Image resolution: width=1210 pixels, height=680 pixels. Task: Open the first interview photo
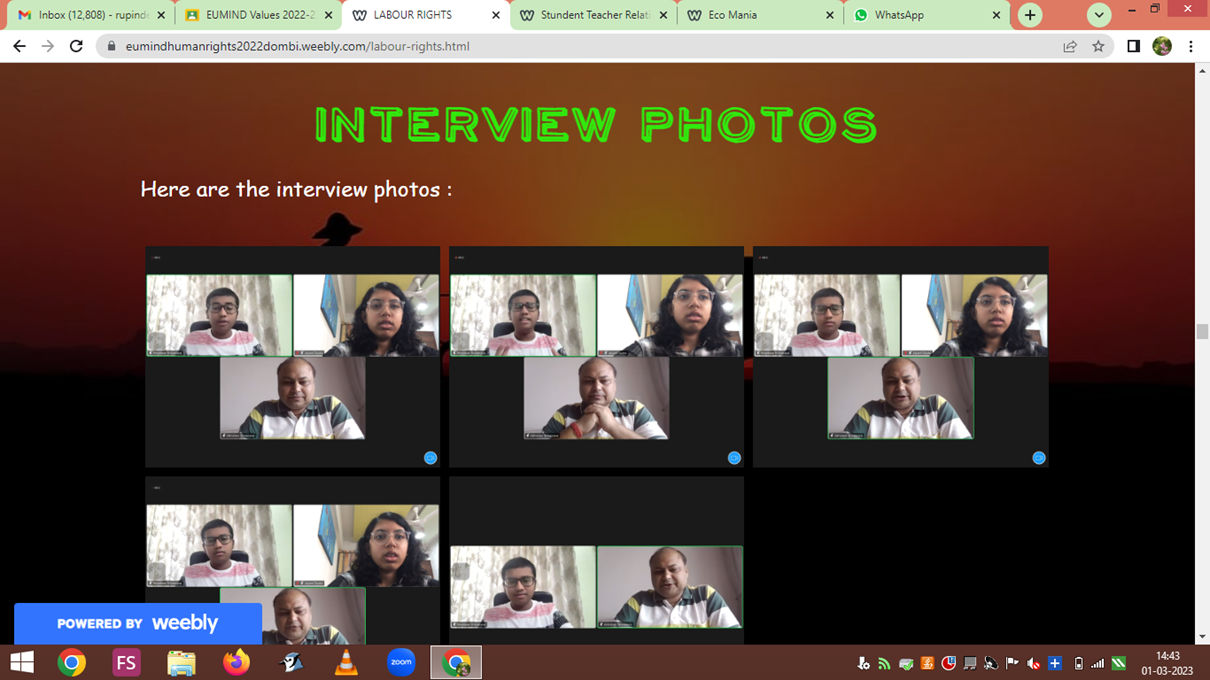click(292, 357)
